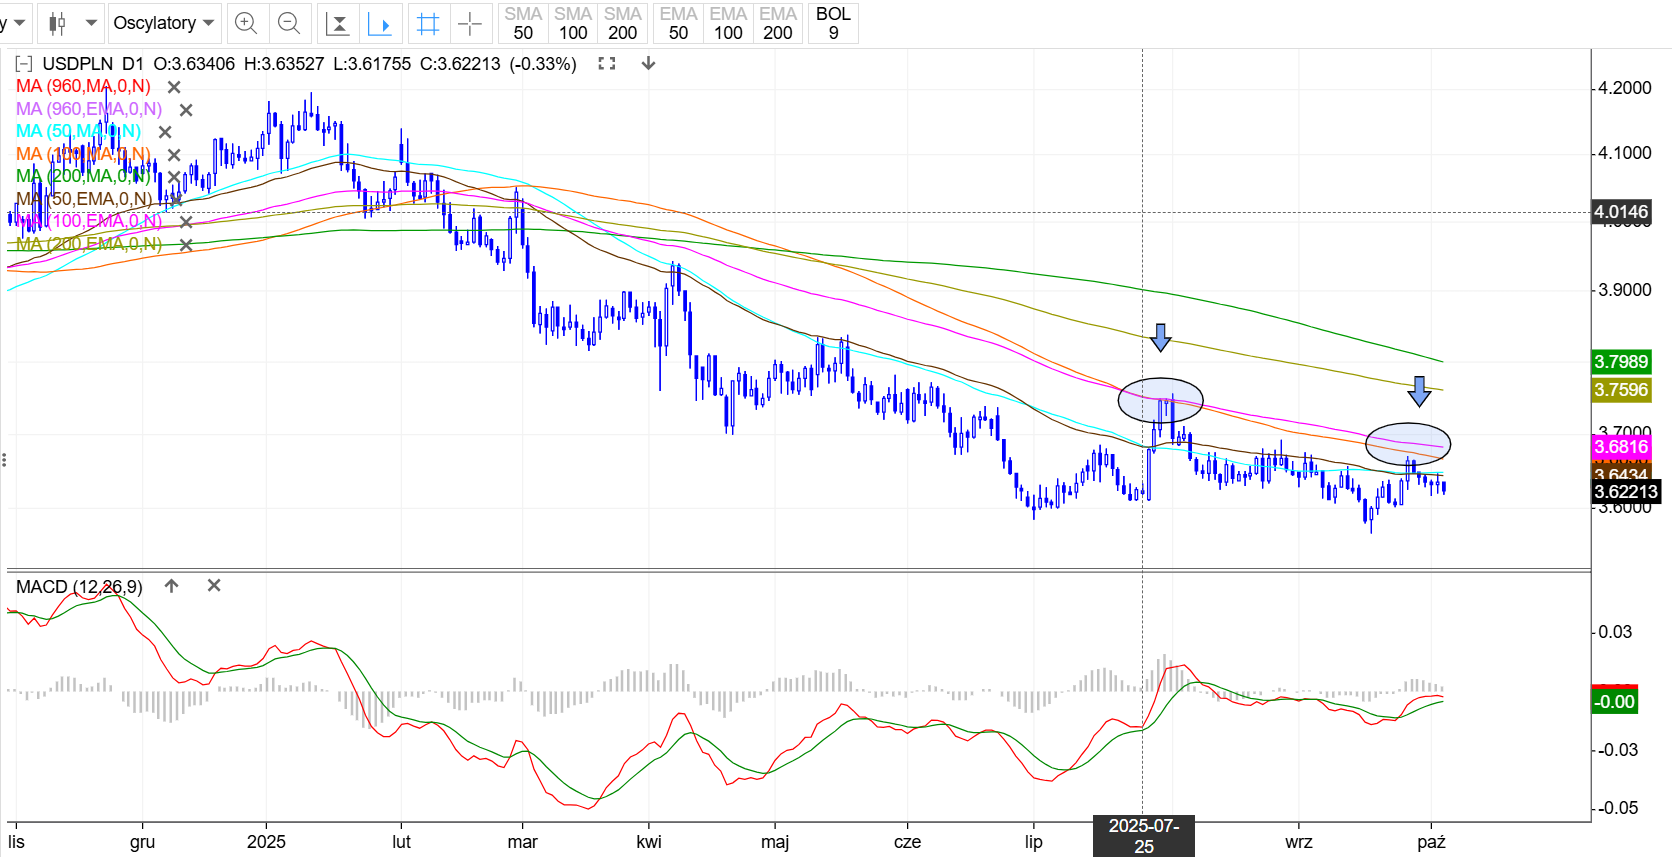Viewport: 1672px width, 857px height.
Task: Click the down arrow beside the price header
Action: [648, 64]
